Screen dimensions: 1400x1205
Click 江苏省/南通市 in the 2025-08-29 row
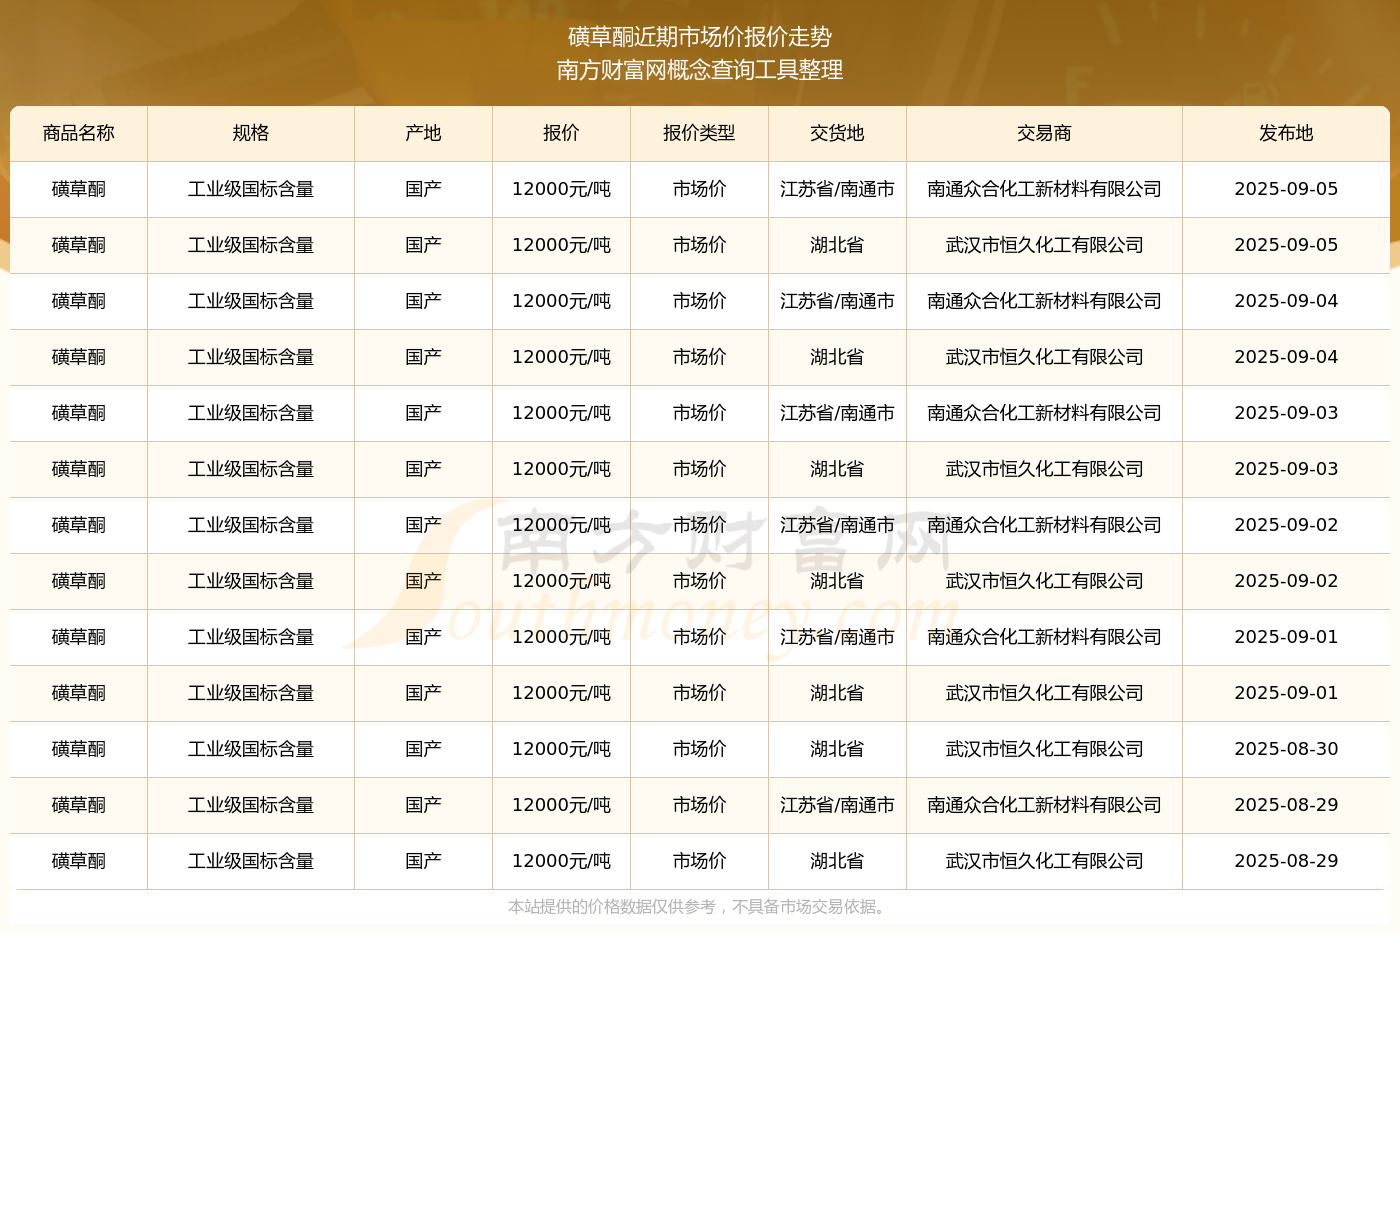tap(837, 805)
